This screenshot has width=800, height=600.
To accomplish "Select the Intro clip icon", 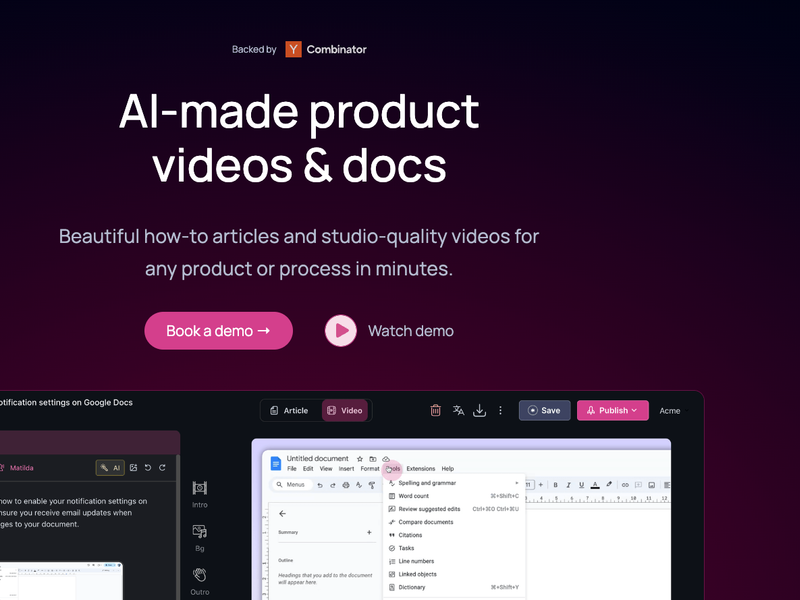I will click(200, 488).
